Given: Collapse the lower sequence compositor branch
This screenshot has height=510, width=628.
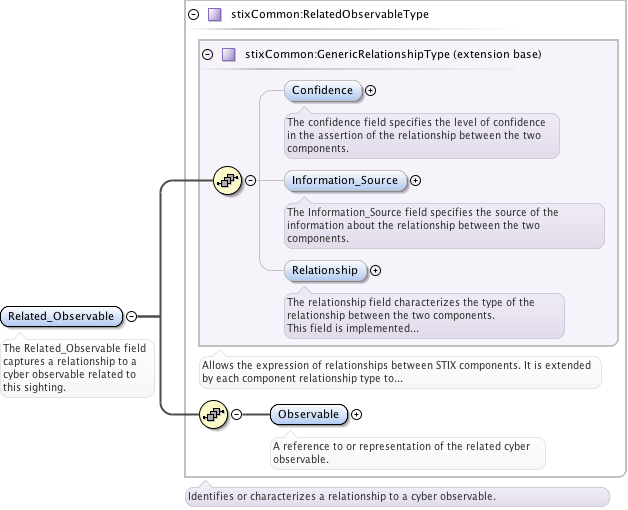Looking at the screenshot, I should tap(237, 414).
